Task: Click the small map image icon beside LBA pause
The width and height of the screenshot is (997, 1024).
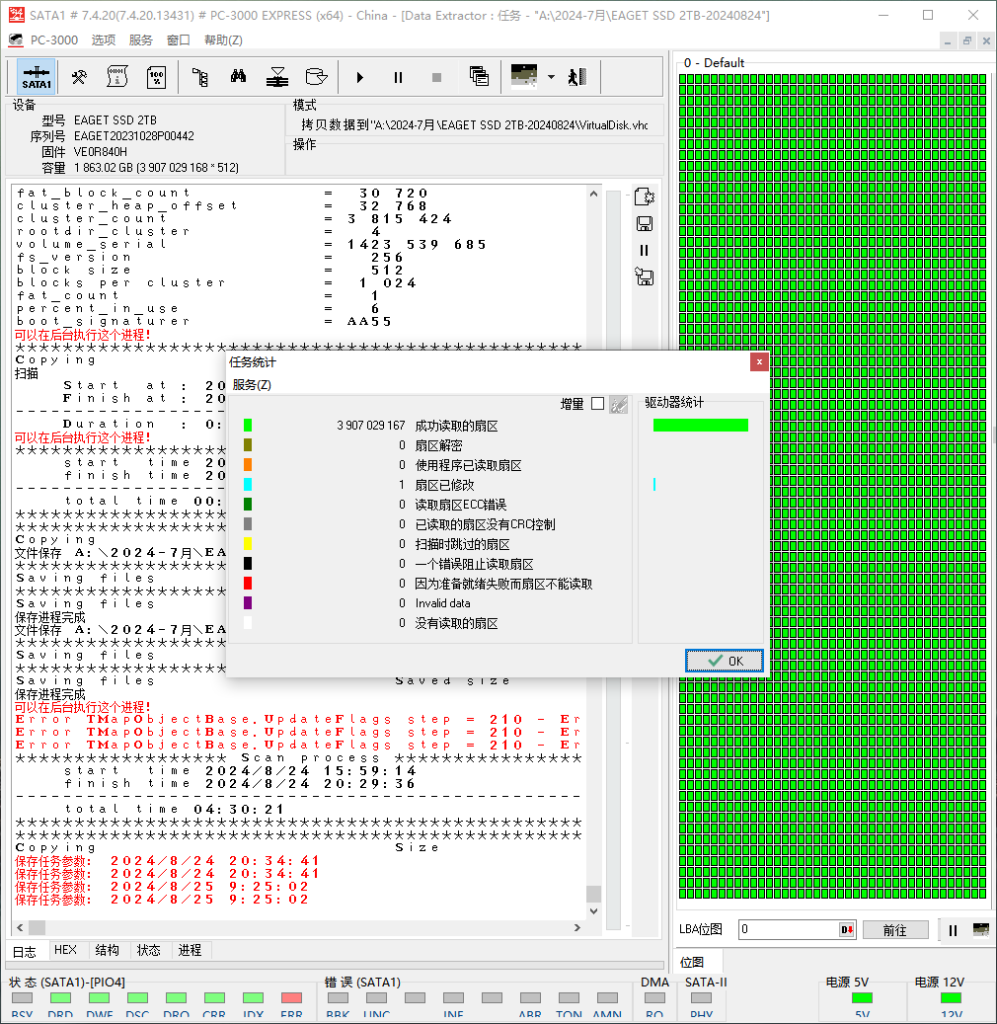Action: (x=981, y=929)
